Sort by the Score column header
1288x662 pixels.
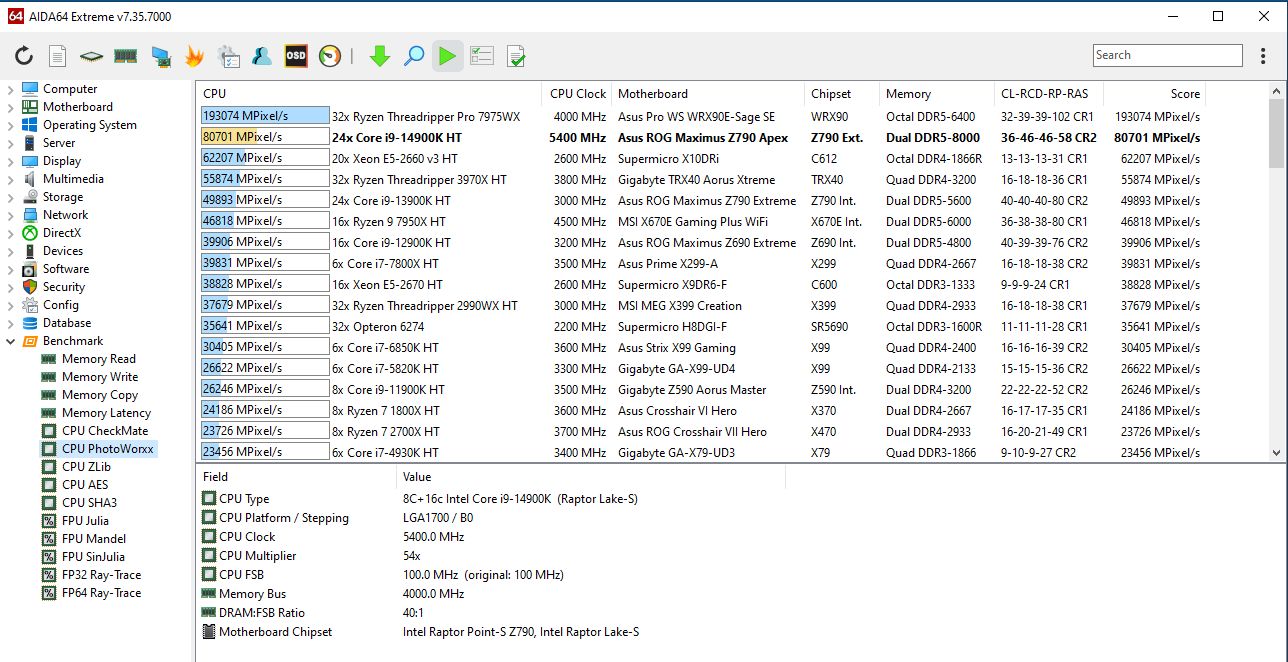[1155, 93]
